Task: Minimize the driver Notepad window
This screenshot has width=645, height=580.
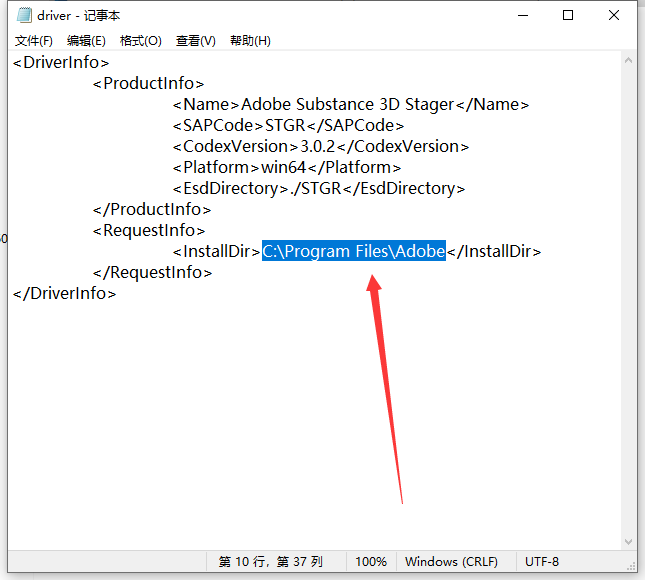Action: click(522, 15)
